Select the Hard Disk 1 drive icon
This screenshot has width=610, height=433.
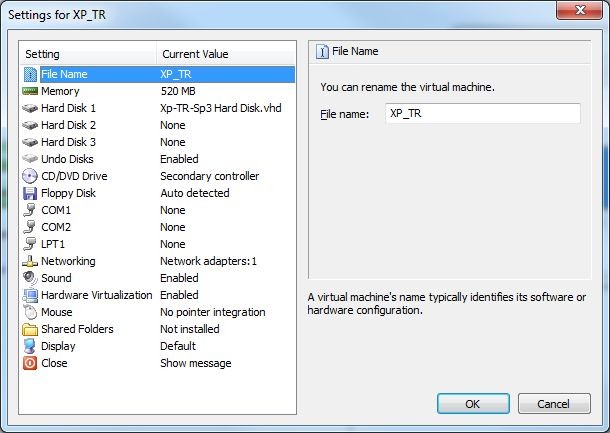tap(30, 108)
